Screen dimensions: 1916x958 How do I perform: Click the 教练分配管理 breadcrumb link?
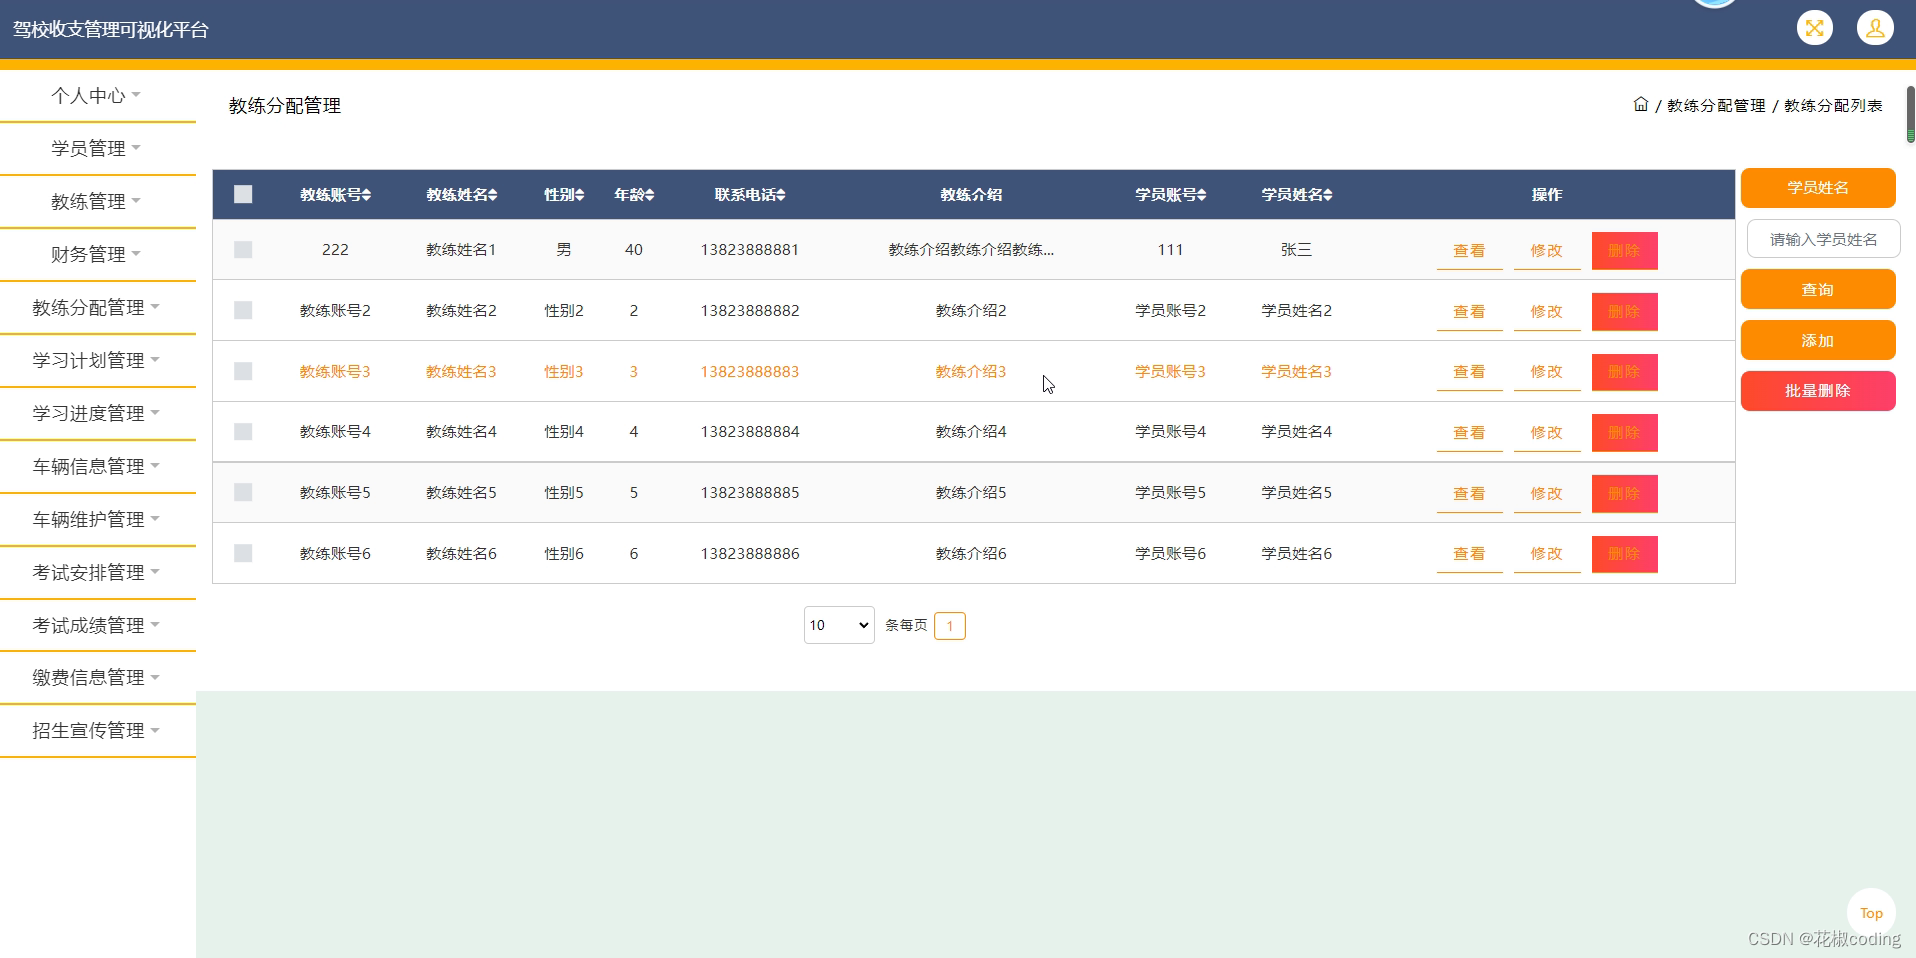[1716, 105]
